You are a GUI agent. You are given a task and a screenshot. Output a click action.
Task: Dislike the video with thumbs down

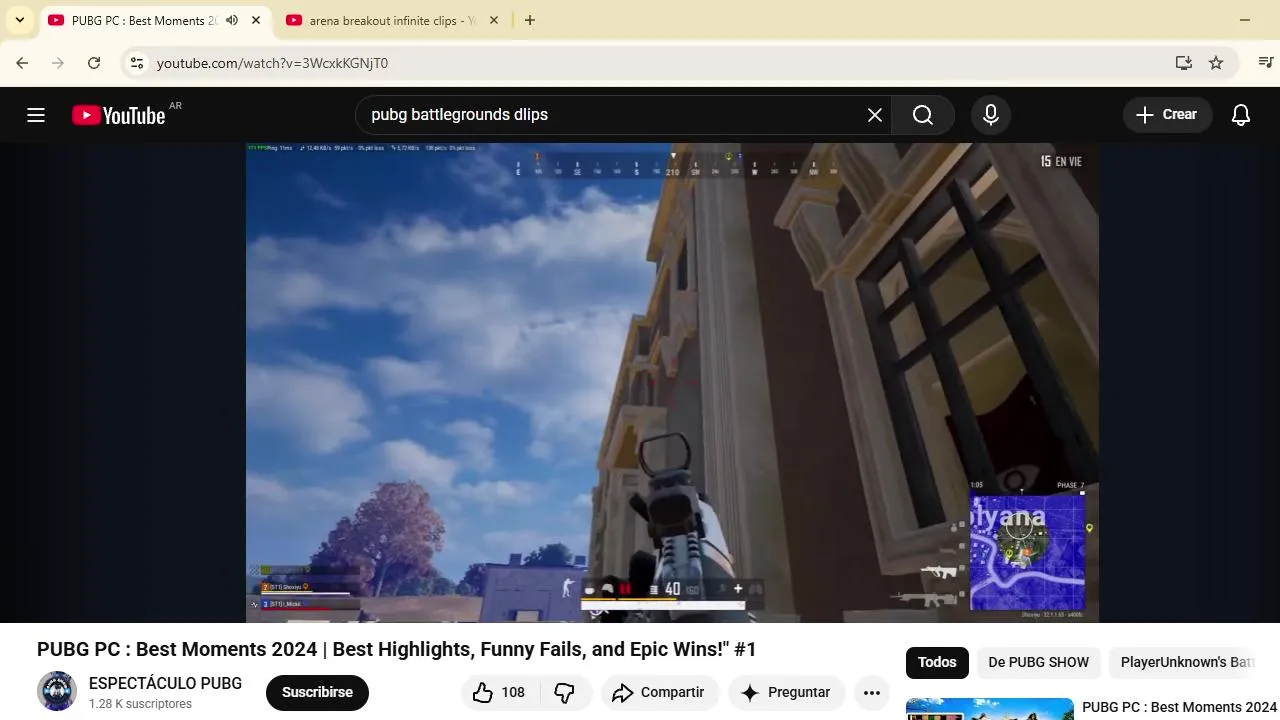pos(565,692)
